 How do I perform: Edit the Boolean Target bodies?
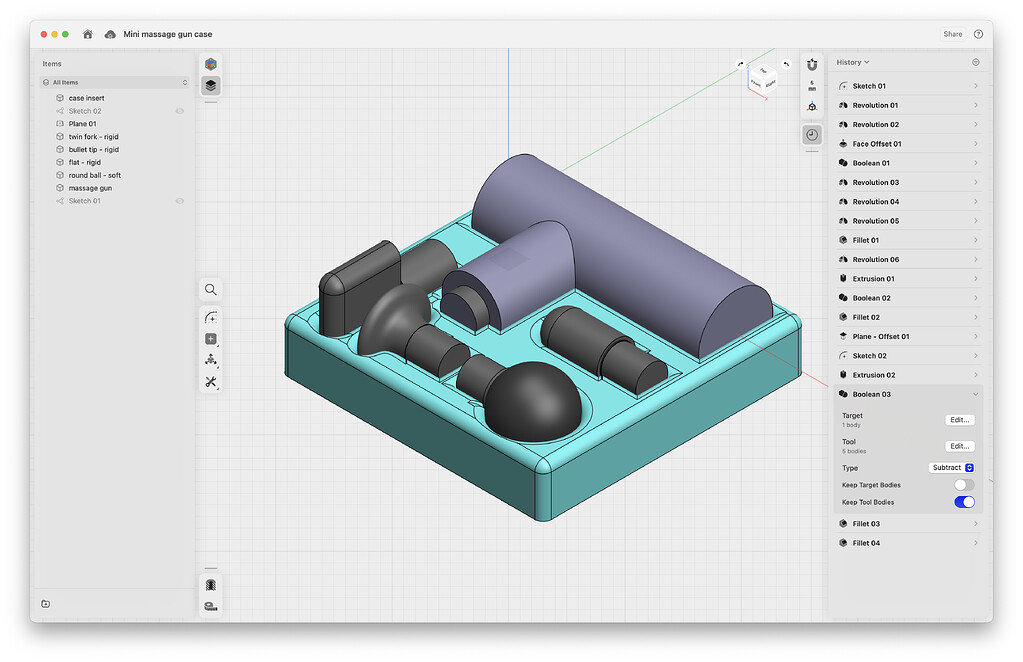click(x=958, y=419)
